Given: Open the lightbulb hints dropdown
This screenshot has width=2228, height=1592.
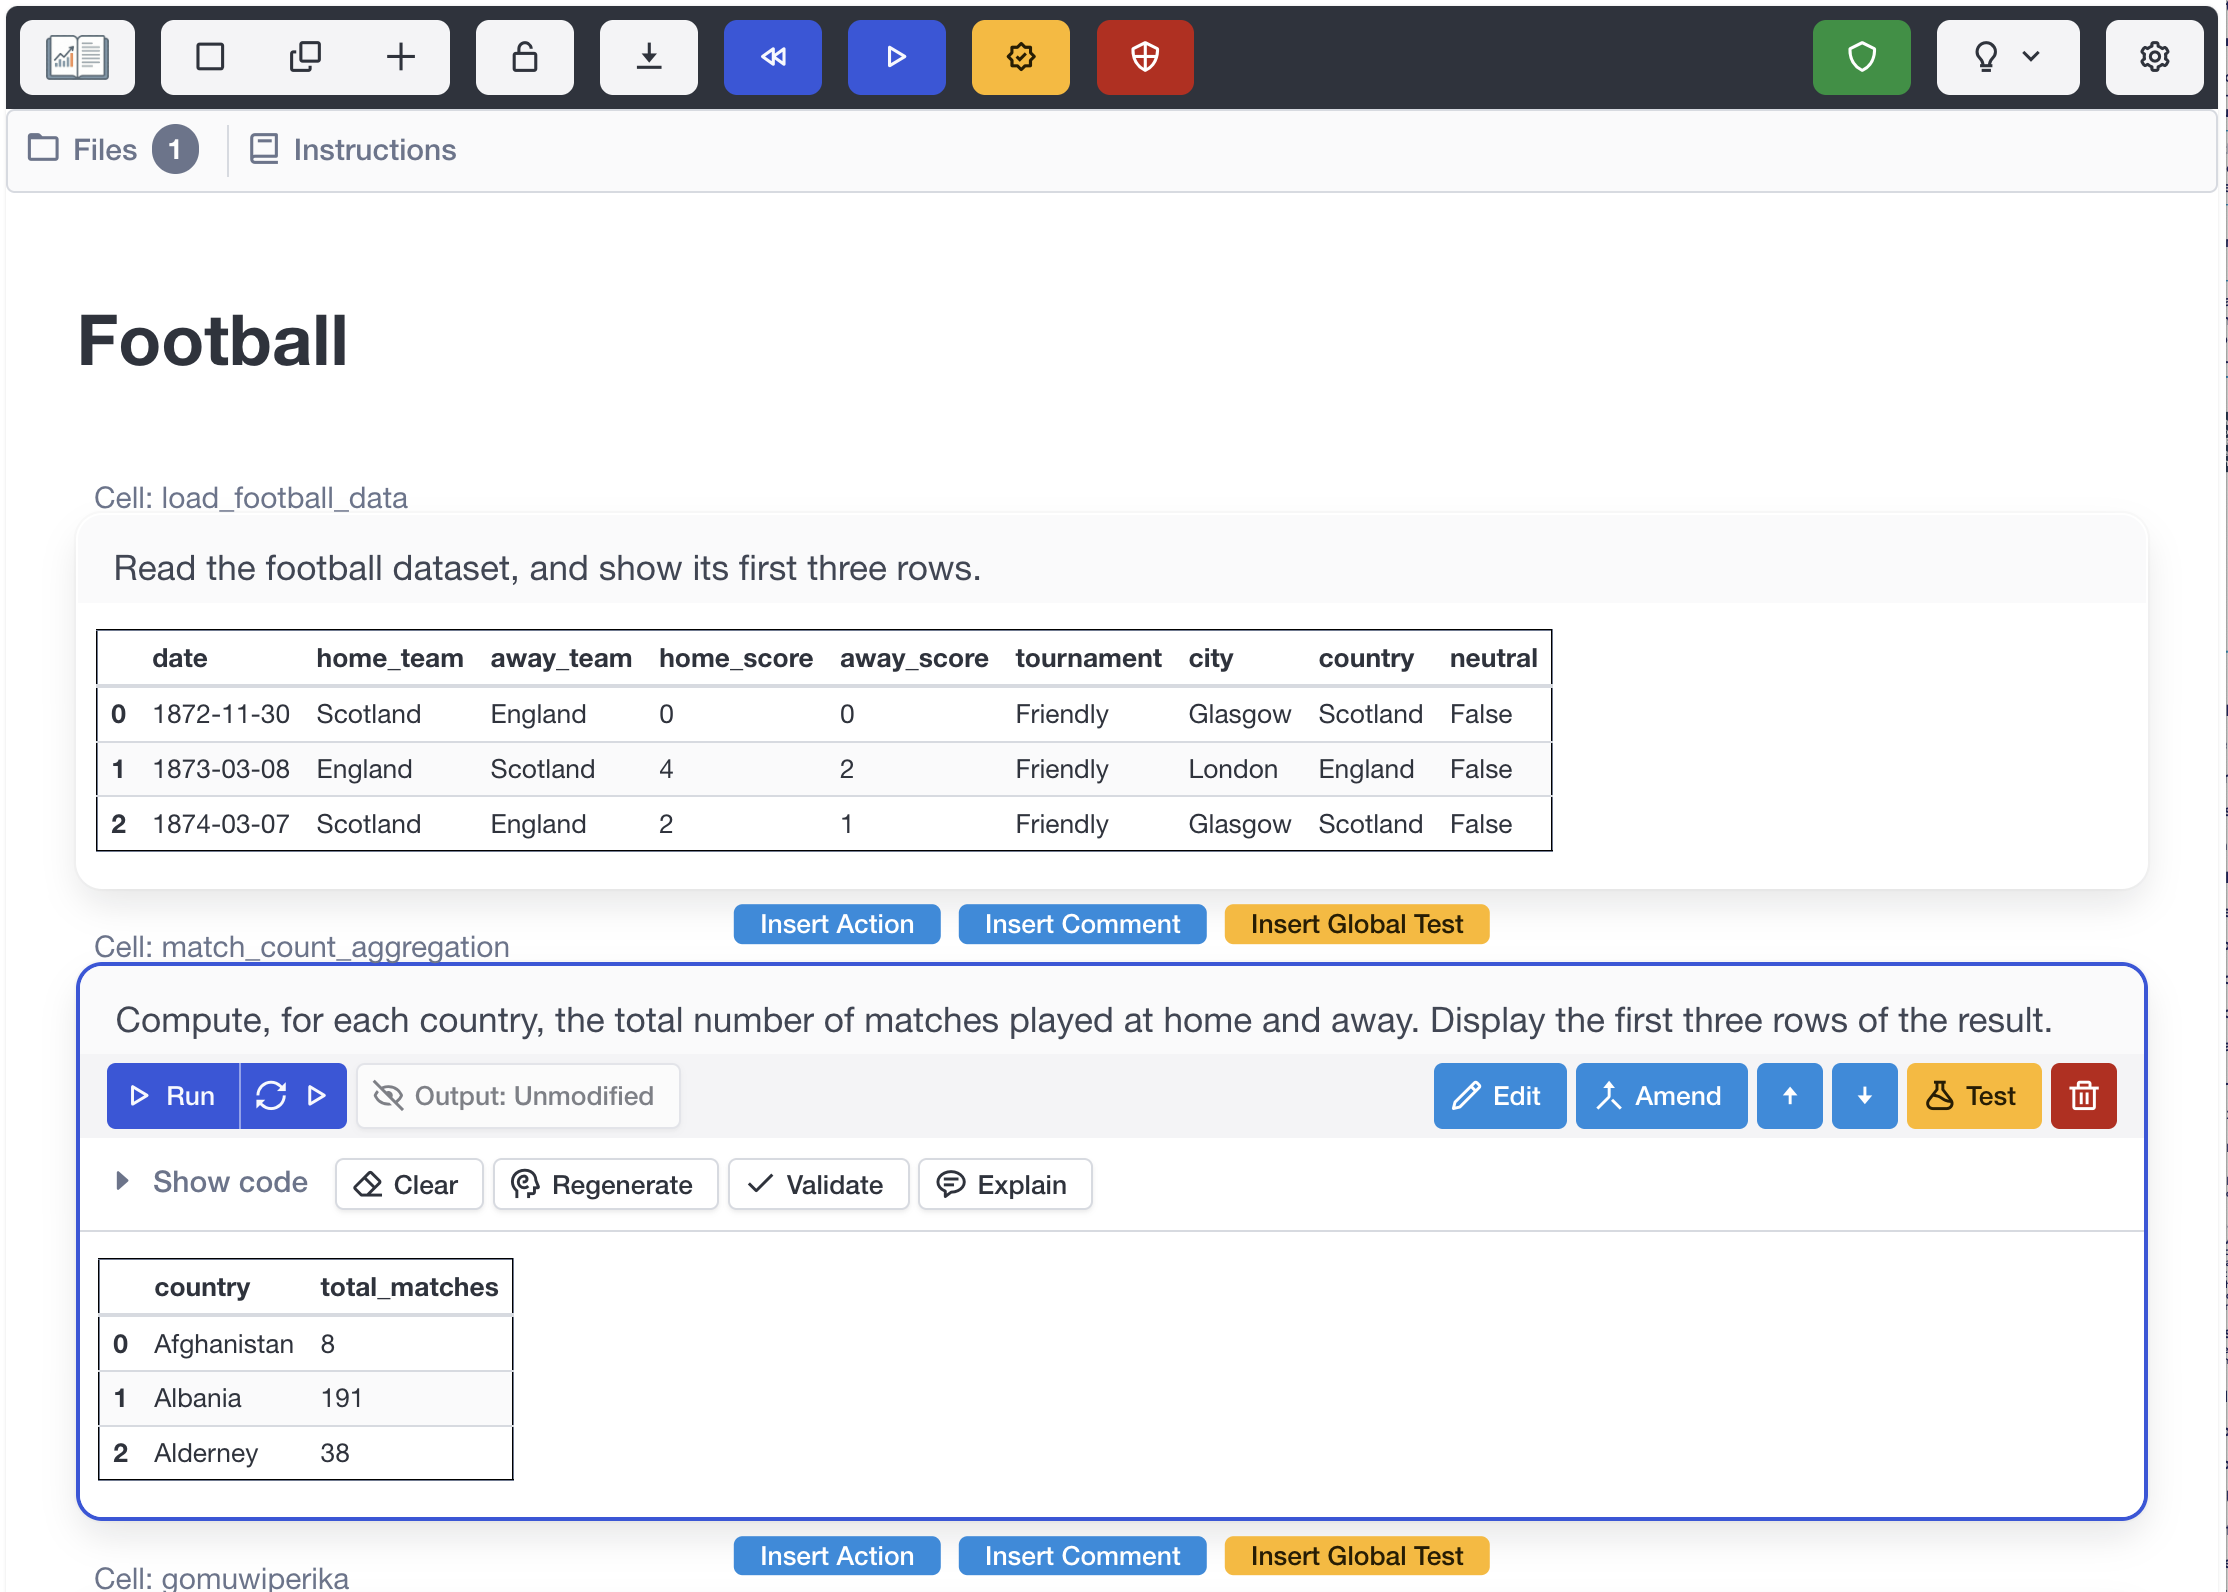Looking at the screenshot, I should click(2008, 57).
